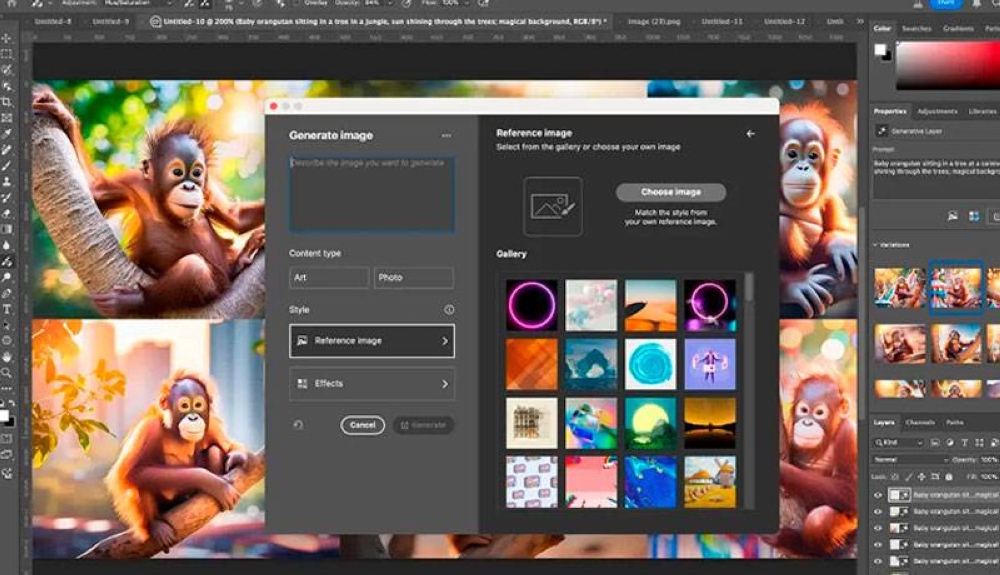Select the Frame tool
Viewport: 1000px width, 575px height.
tap(6, 118)
